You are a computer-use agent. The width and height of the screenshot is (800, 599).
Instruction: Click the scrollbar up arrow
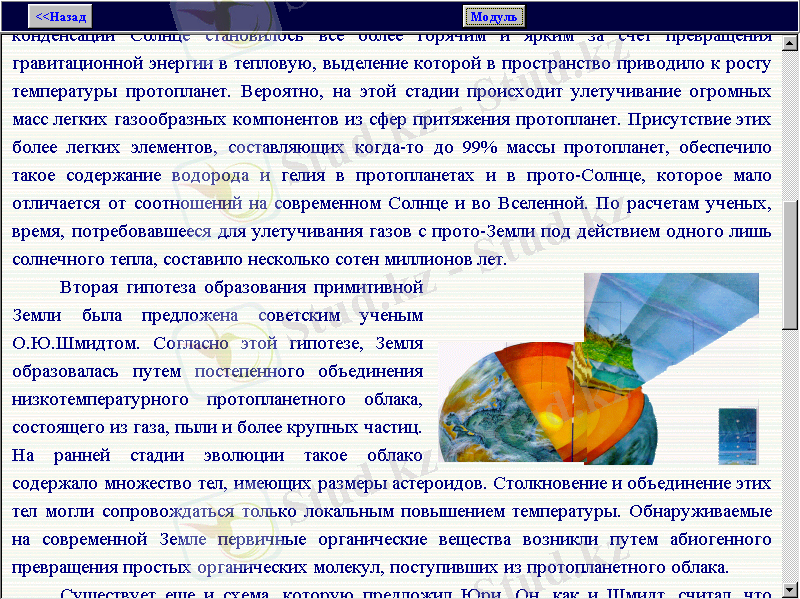[790, 43]
